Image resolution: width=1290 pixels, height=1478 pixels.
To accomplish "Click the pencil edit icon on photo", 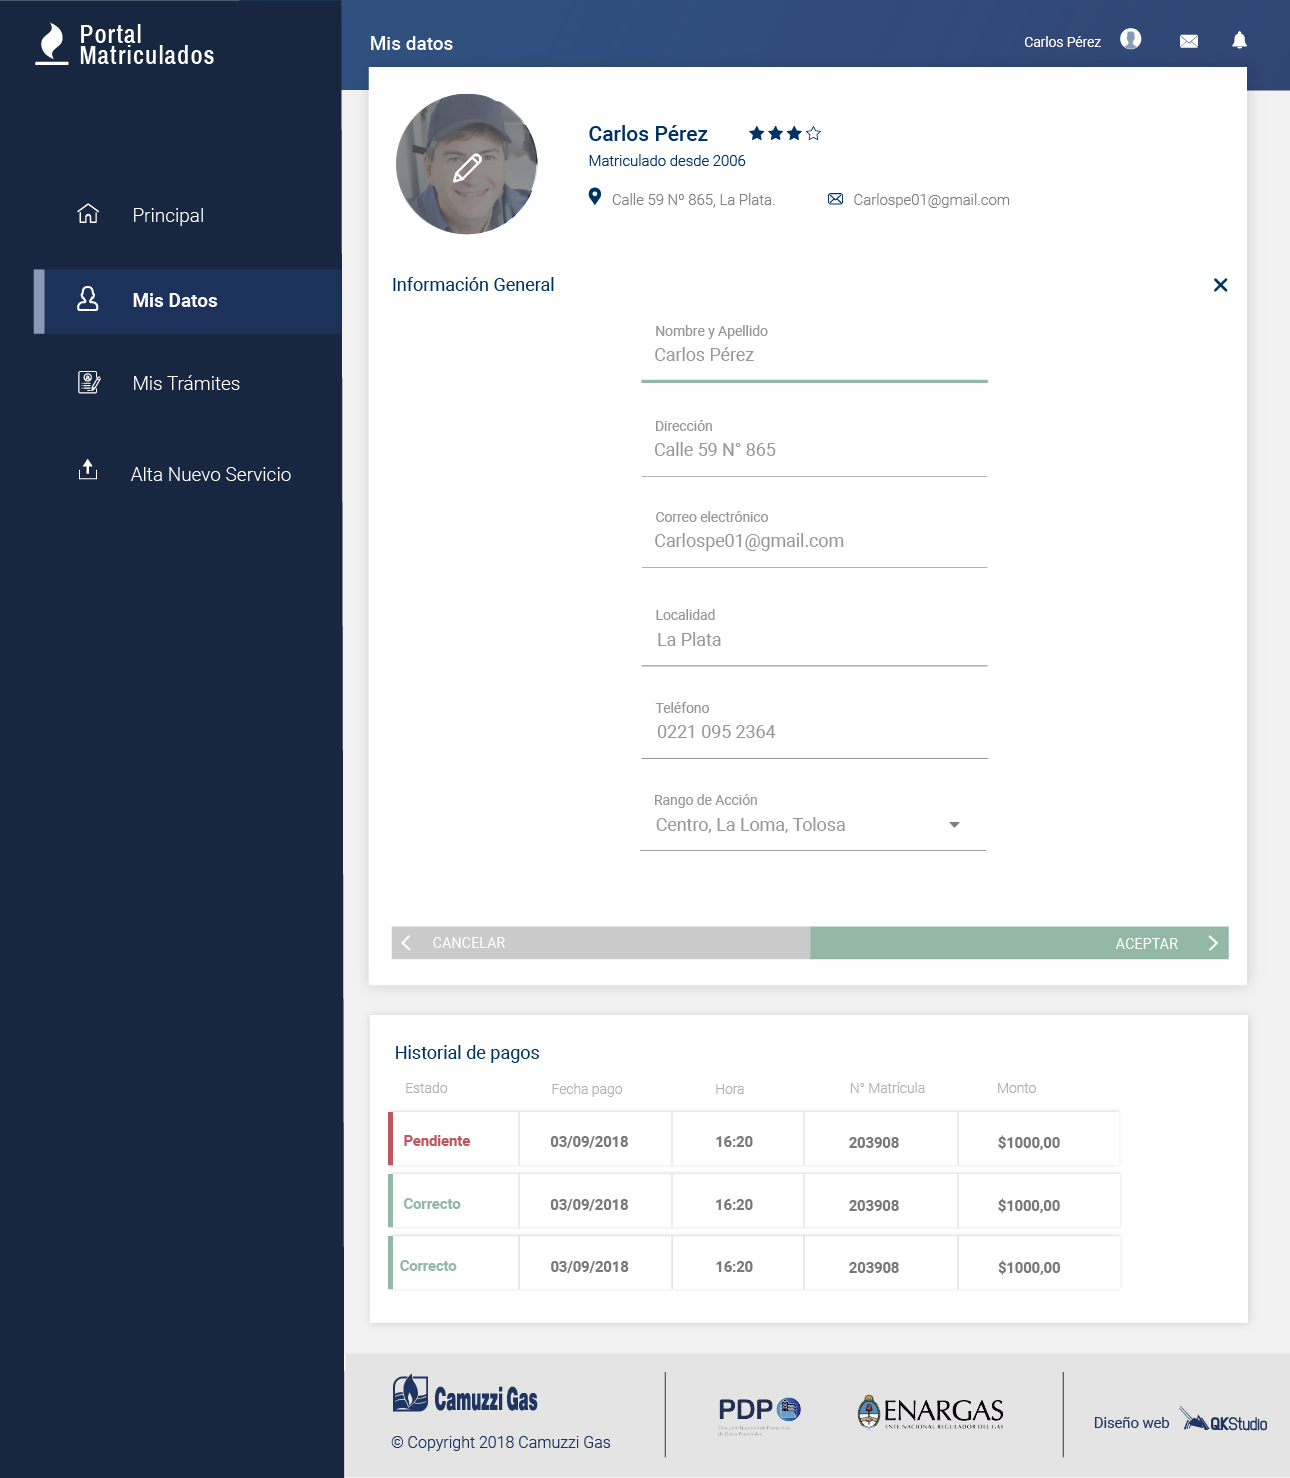I will (x=467, y=167).
